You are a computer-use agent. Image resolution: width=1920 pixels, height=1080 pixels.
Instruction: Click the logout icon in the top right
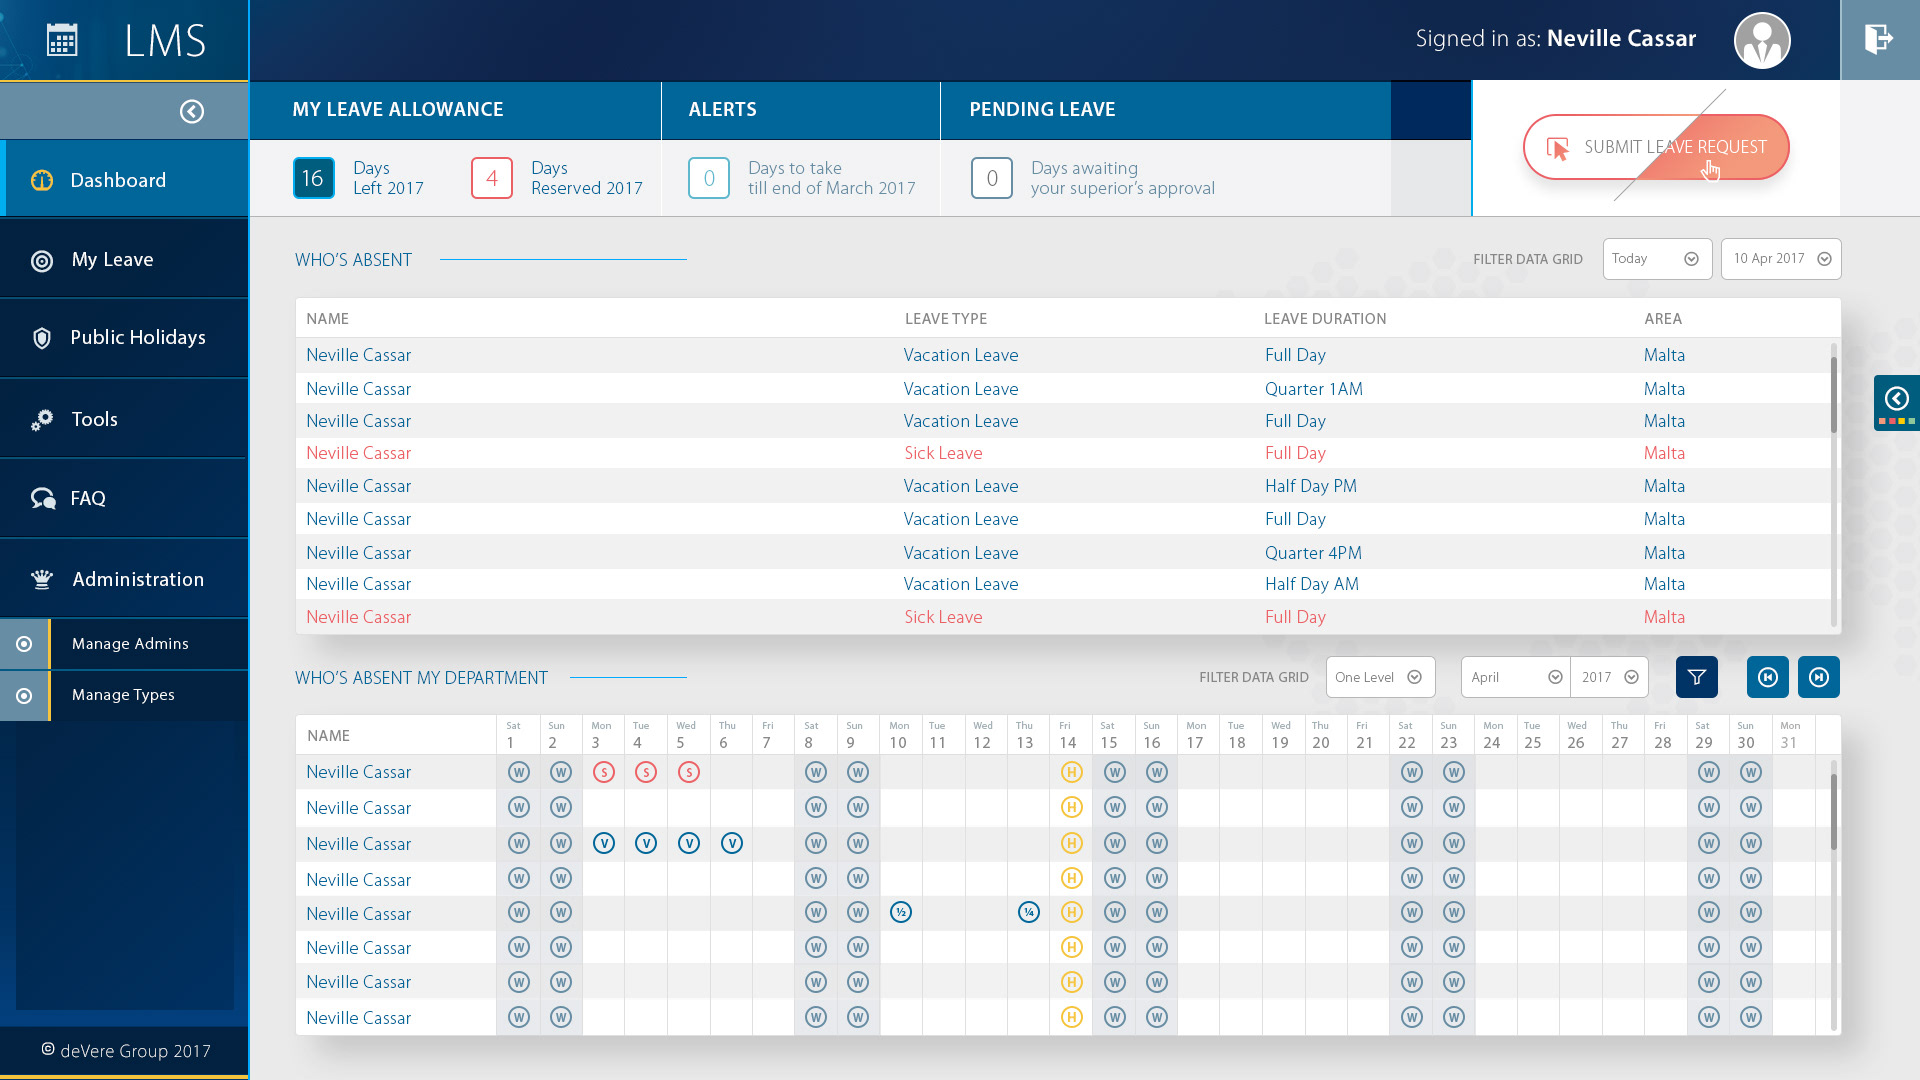point(1879,40)
